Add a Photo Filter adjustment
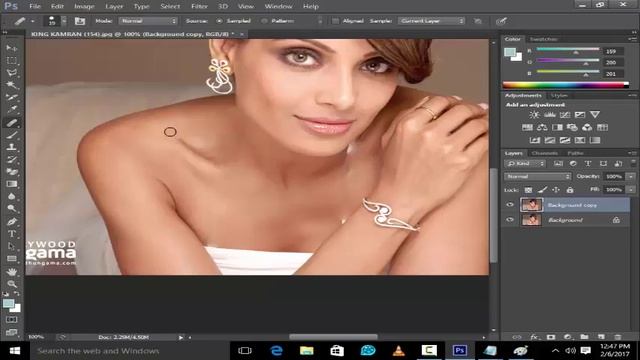The width and height of the screenshot is (640, 360). coord(572,127)
